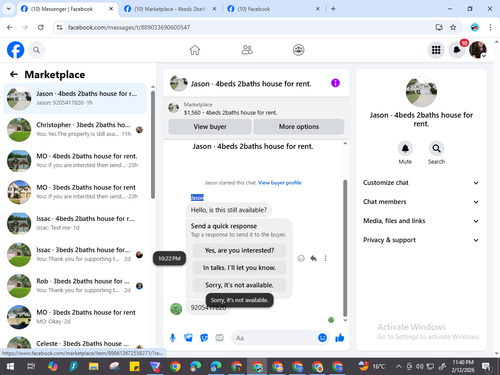The image size is (500, 375).
Task: Click the conversation messages scrollbar
Action: point(345,248)
